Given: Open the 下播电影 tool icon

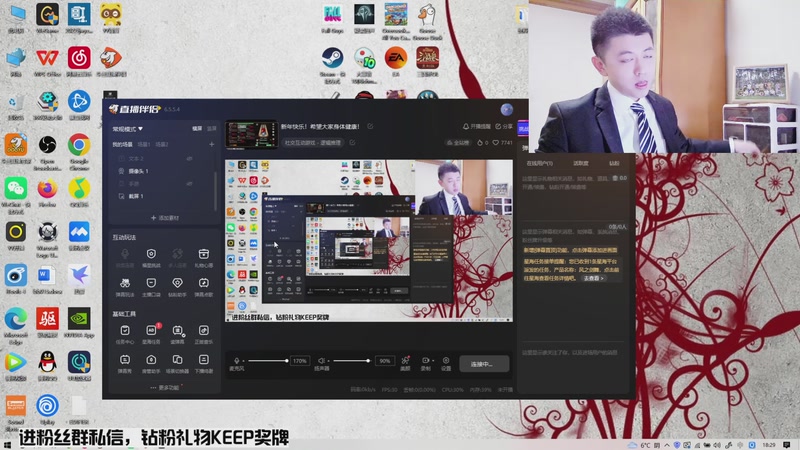Looking at the screenshot, I should (x=204, y=364).
